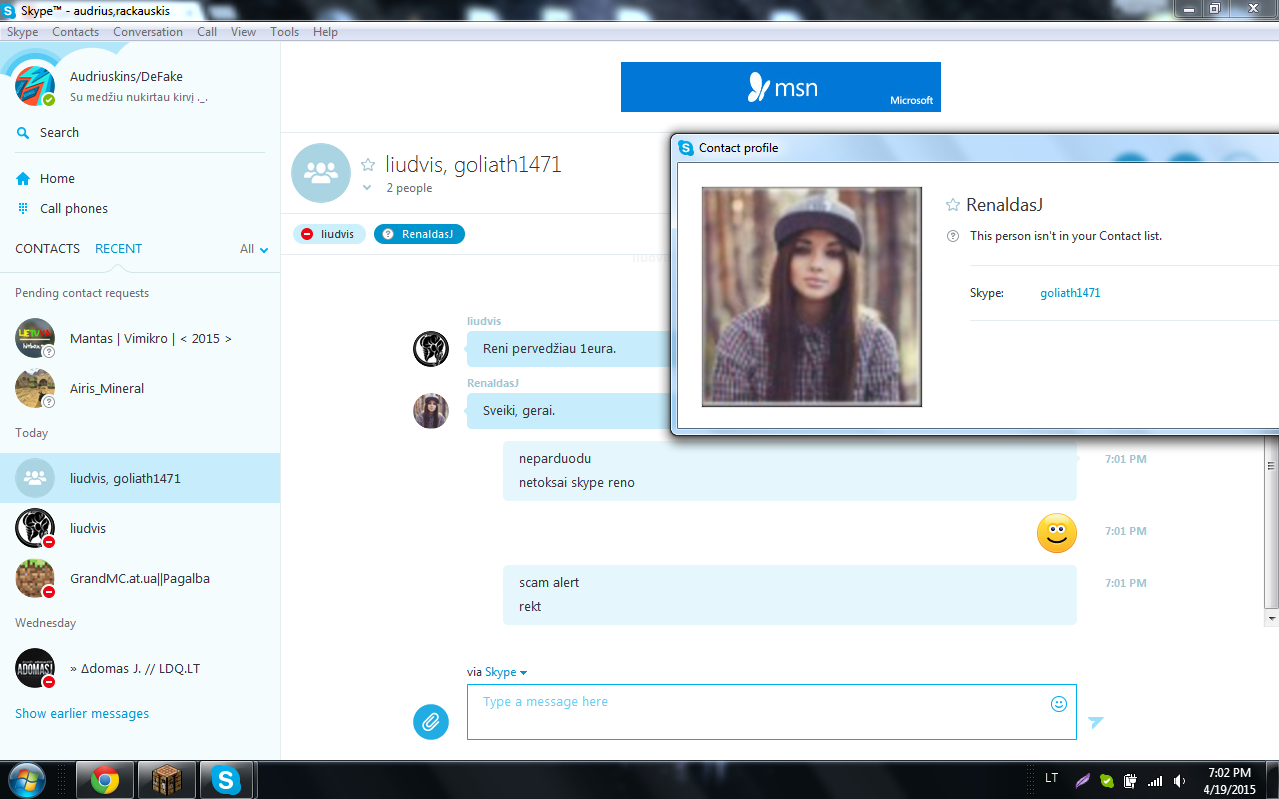The width and height of the screenshot is (1279, 799).
Task: Click the Windows Start button
Action: [x=27, y=780]
